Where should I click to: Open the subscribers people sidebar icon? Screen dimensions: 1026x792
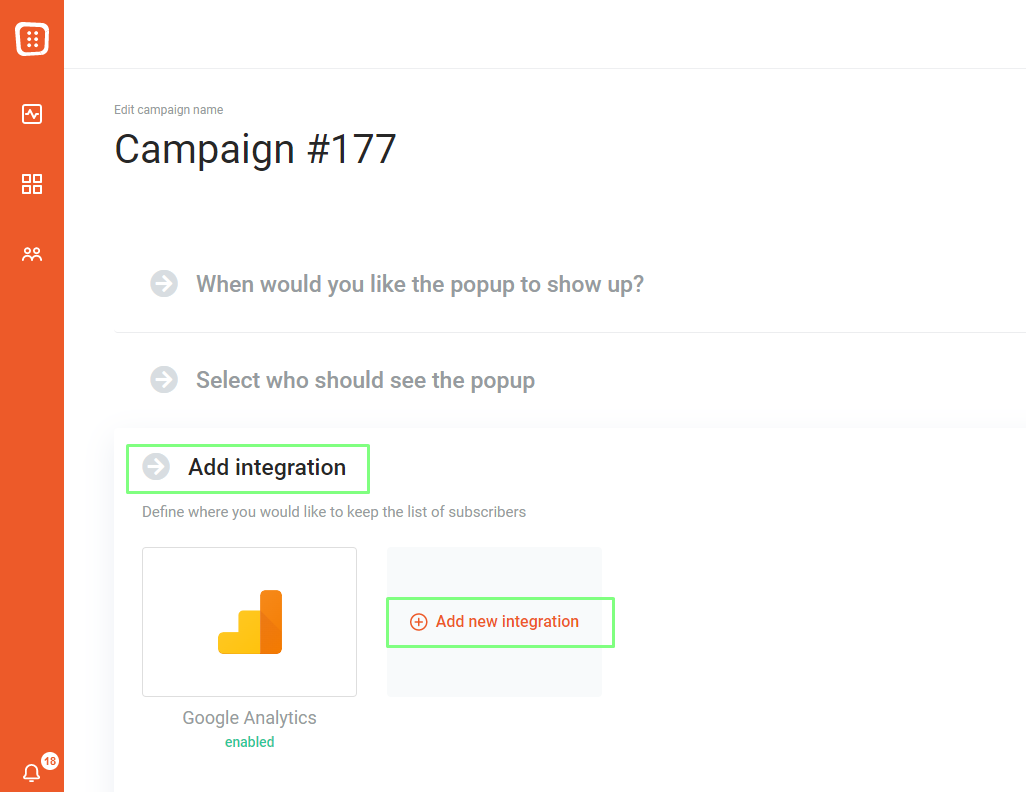click(32, 254)
